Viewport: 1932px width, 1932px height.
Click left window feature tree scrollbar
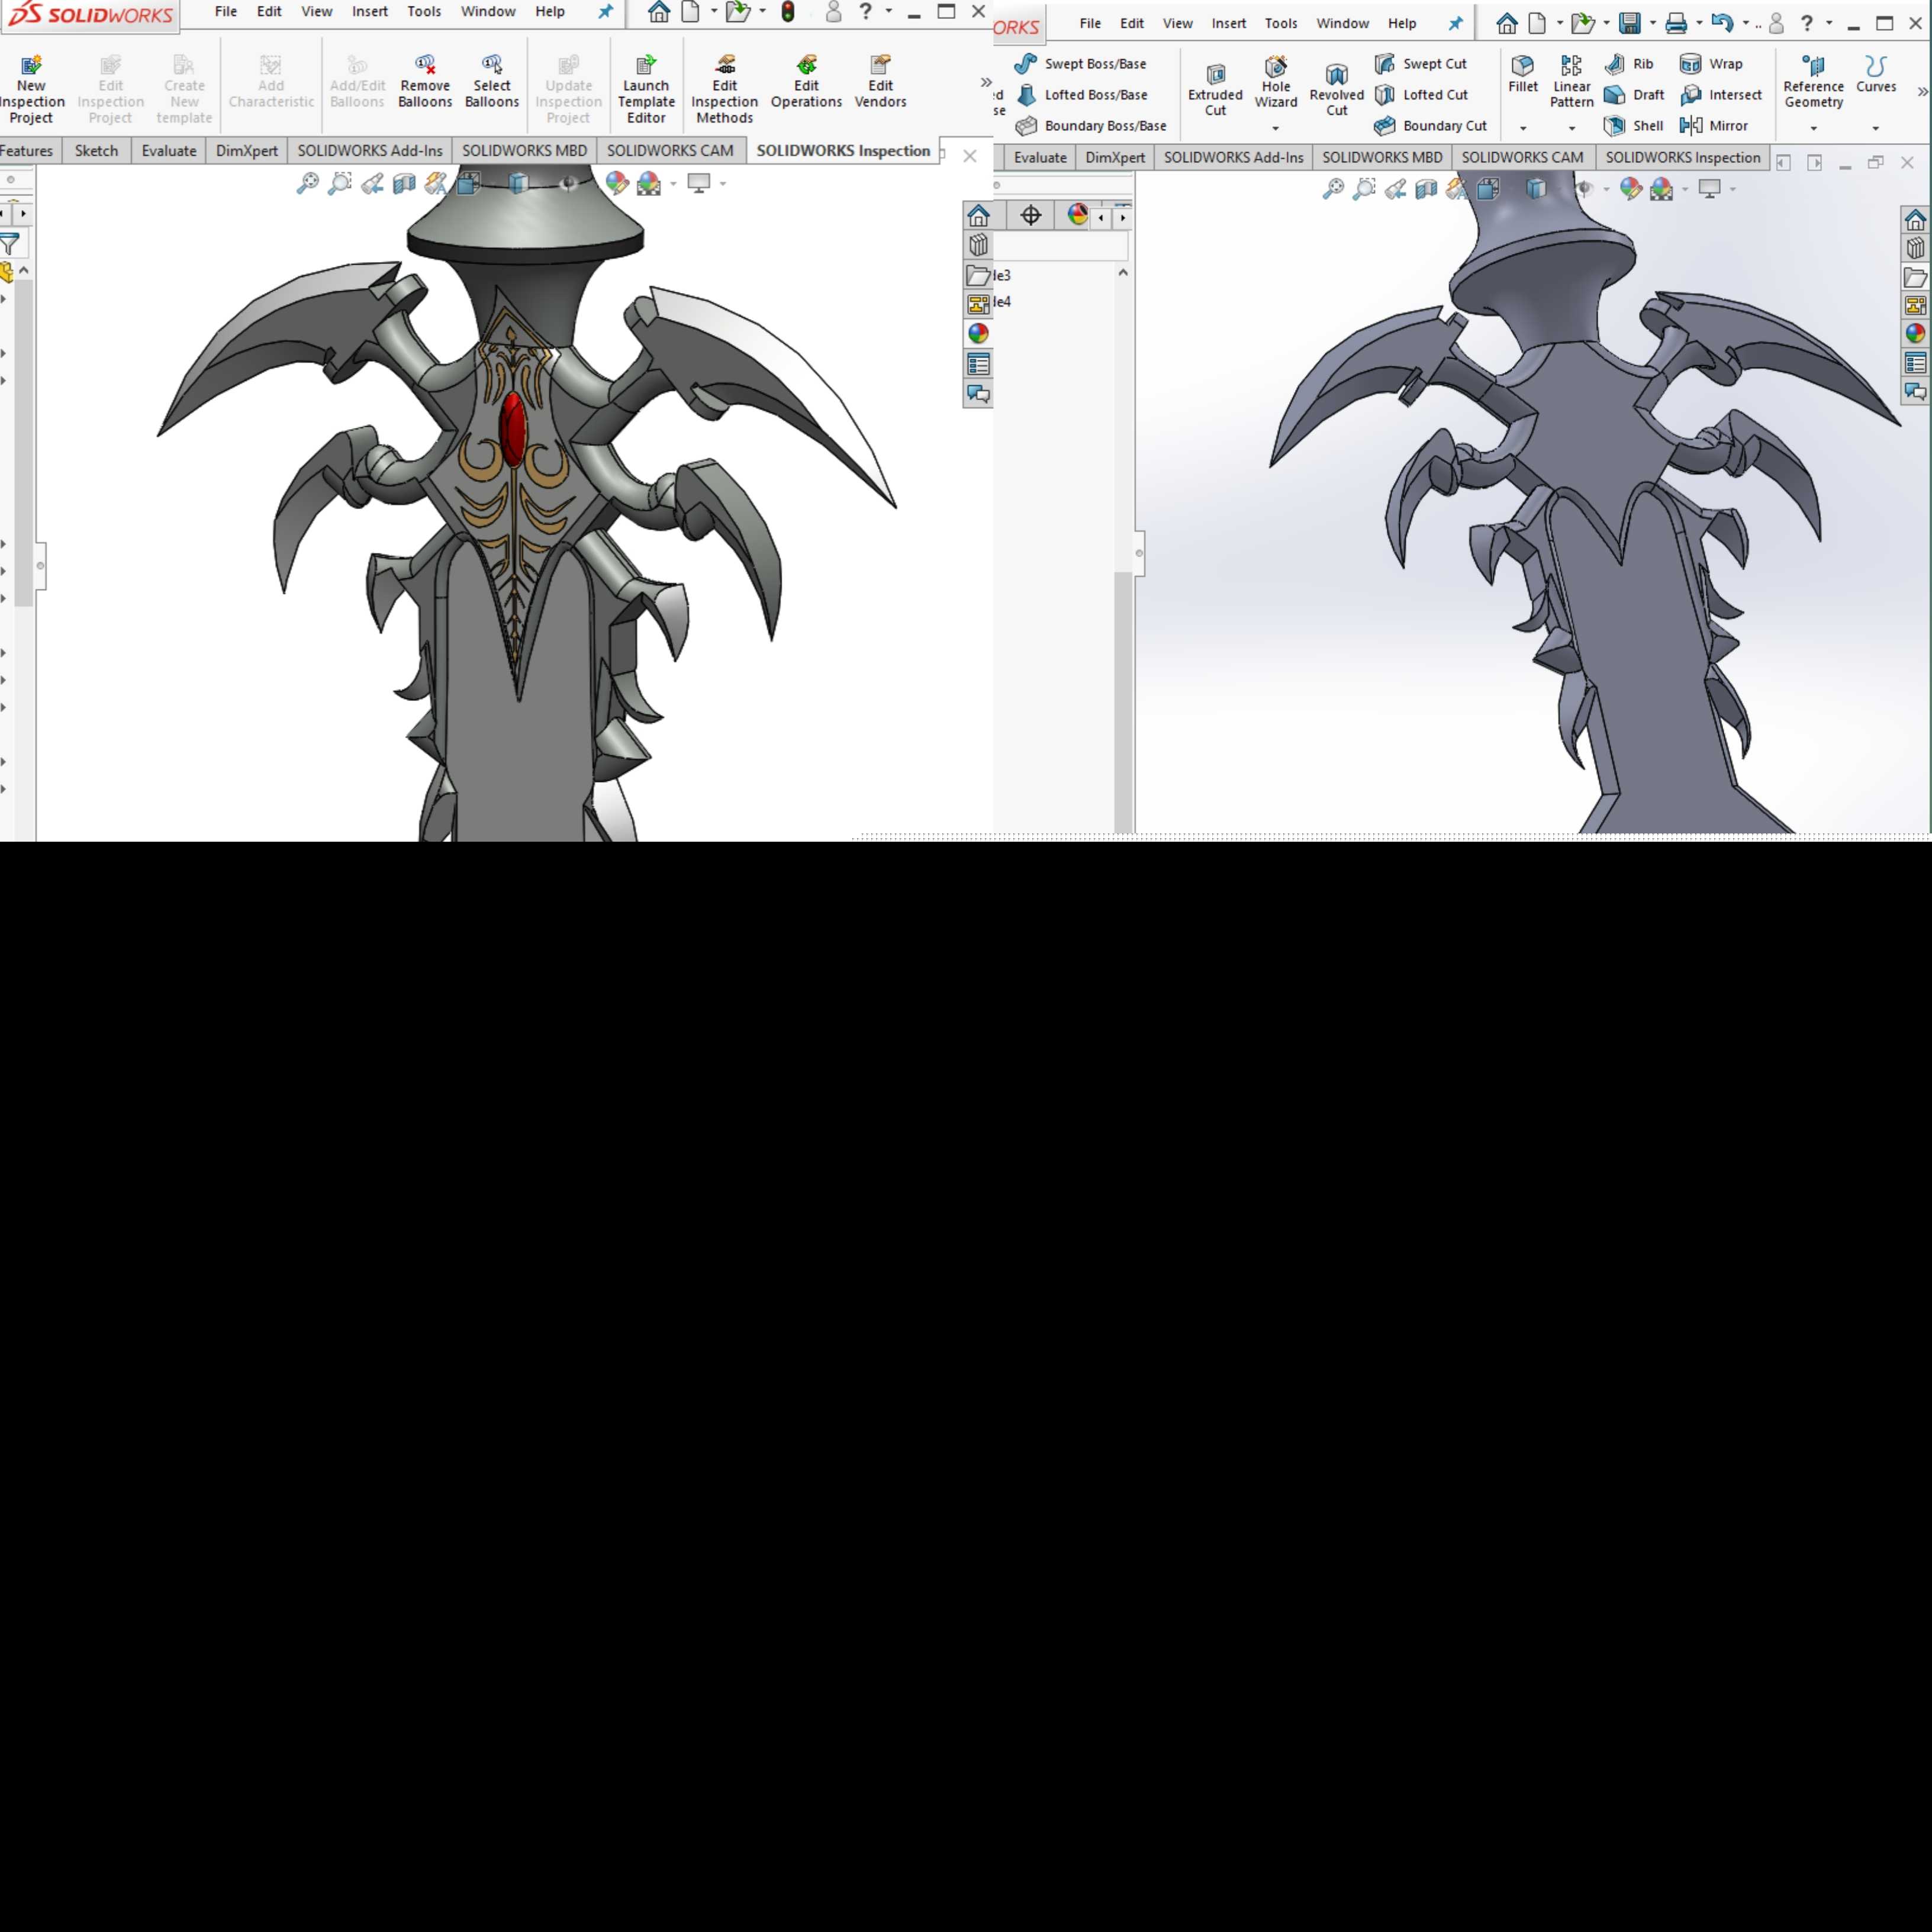tap(23, 443)
